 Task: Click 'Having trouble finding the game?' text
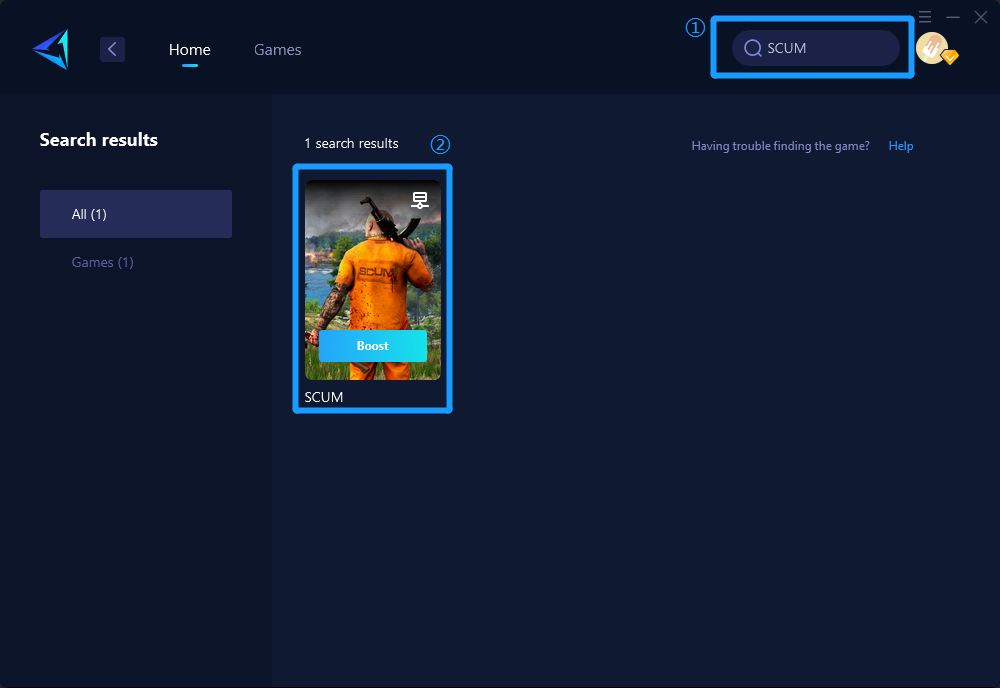(x=781, y=146)
